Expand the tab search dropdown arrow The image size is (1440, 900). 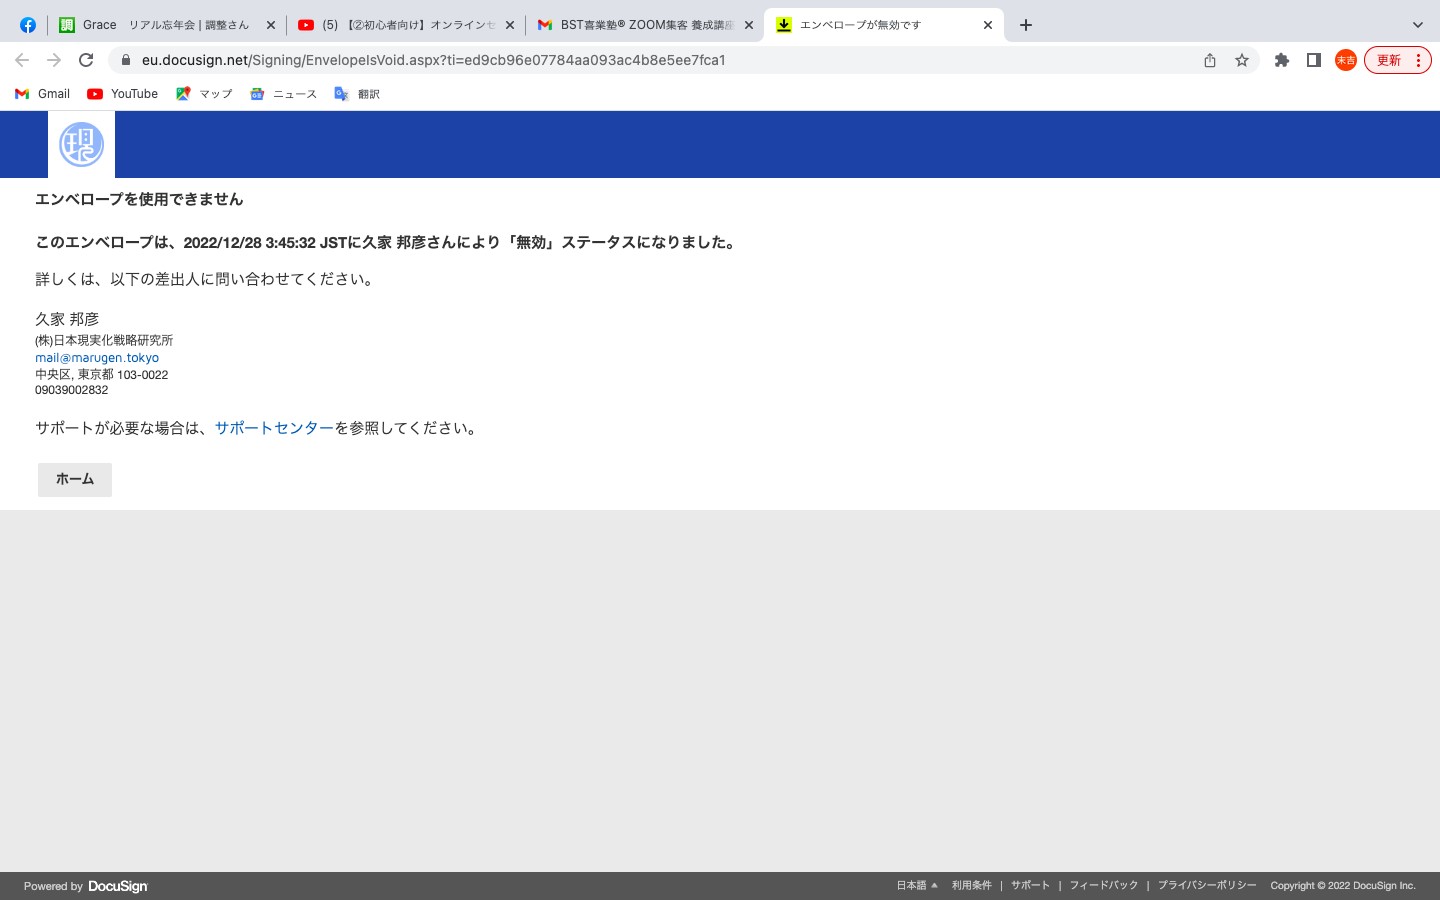pos(1417,25)
